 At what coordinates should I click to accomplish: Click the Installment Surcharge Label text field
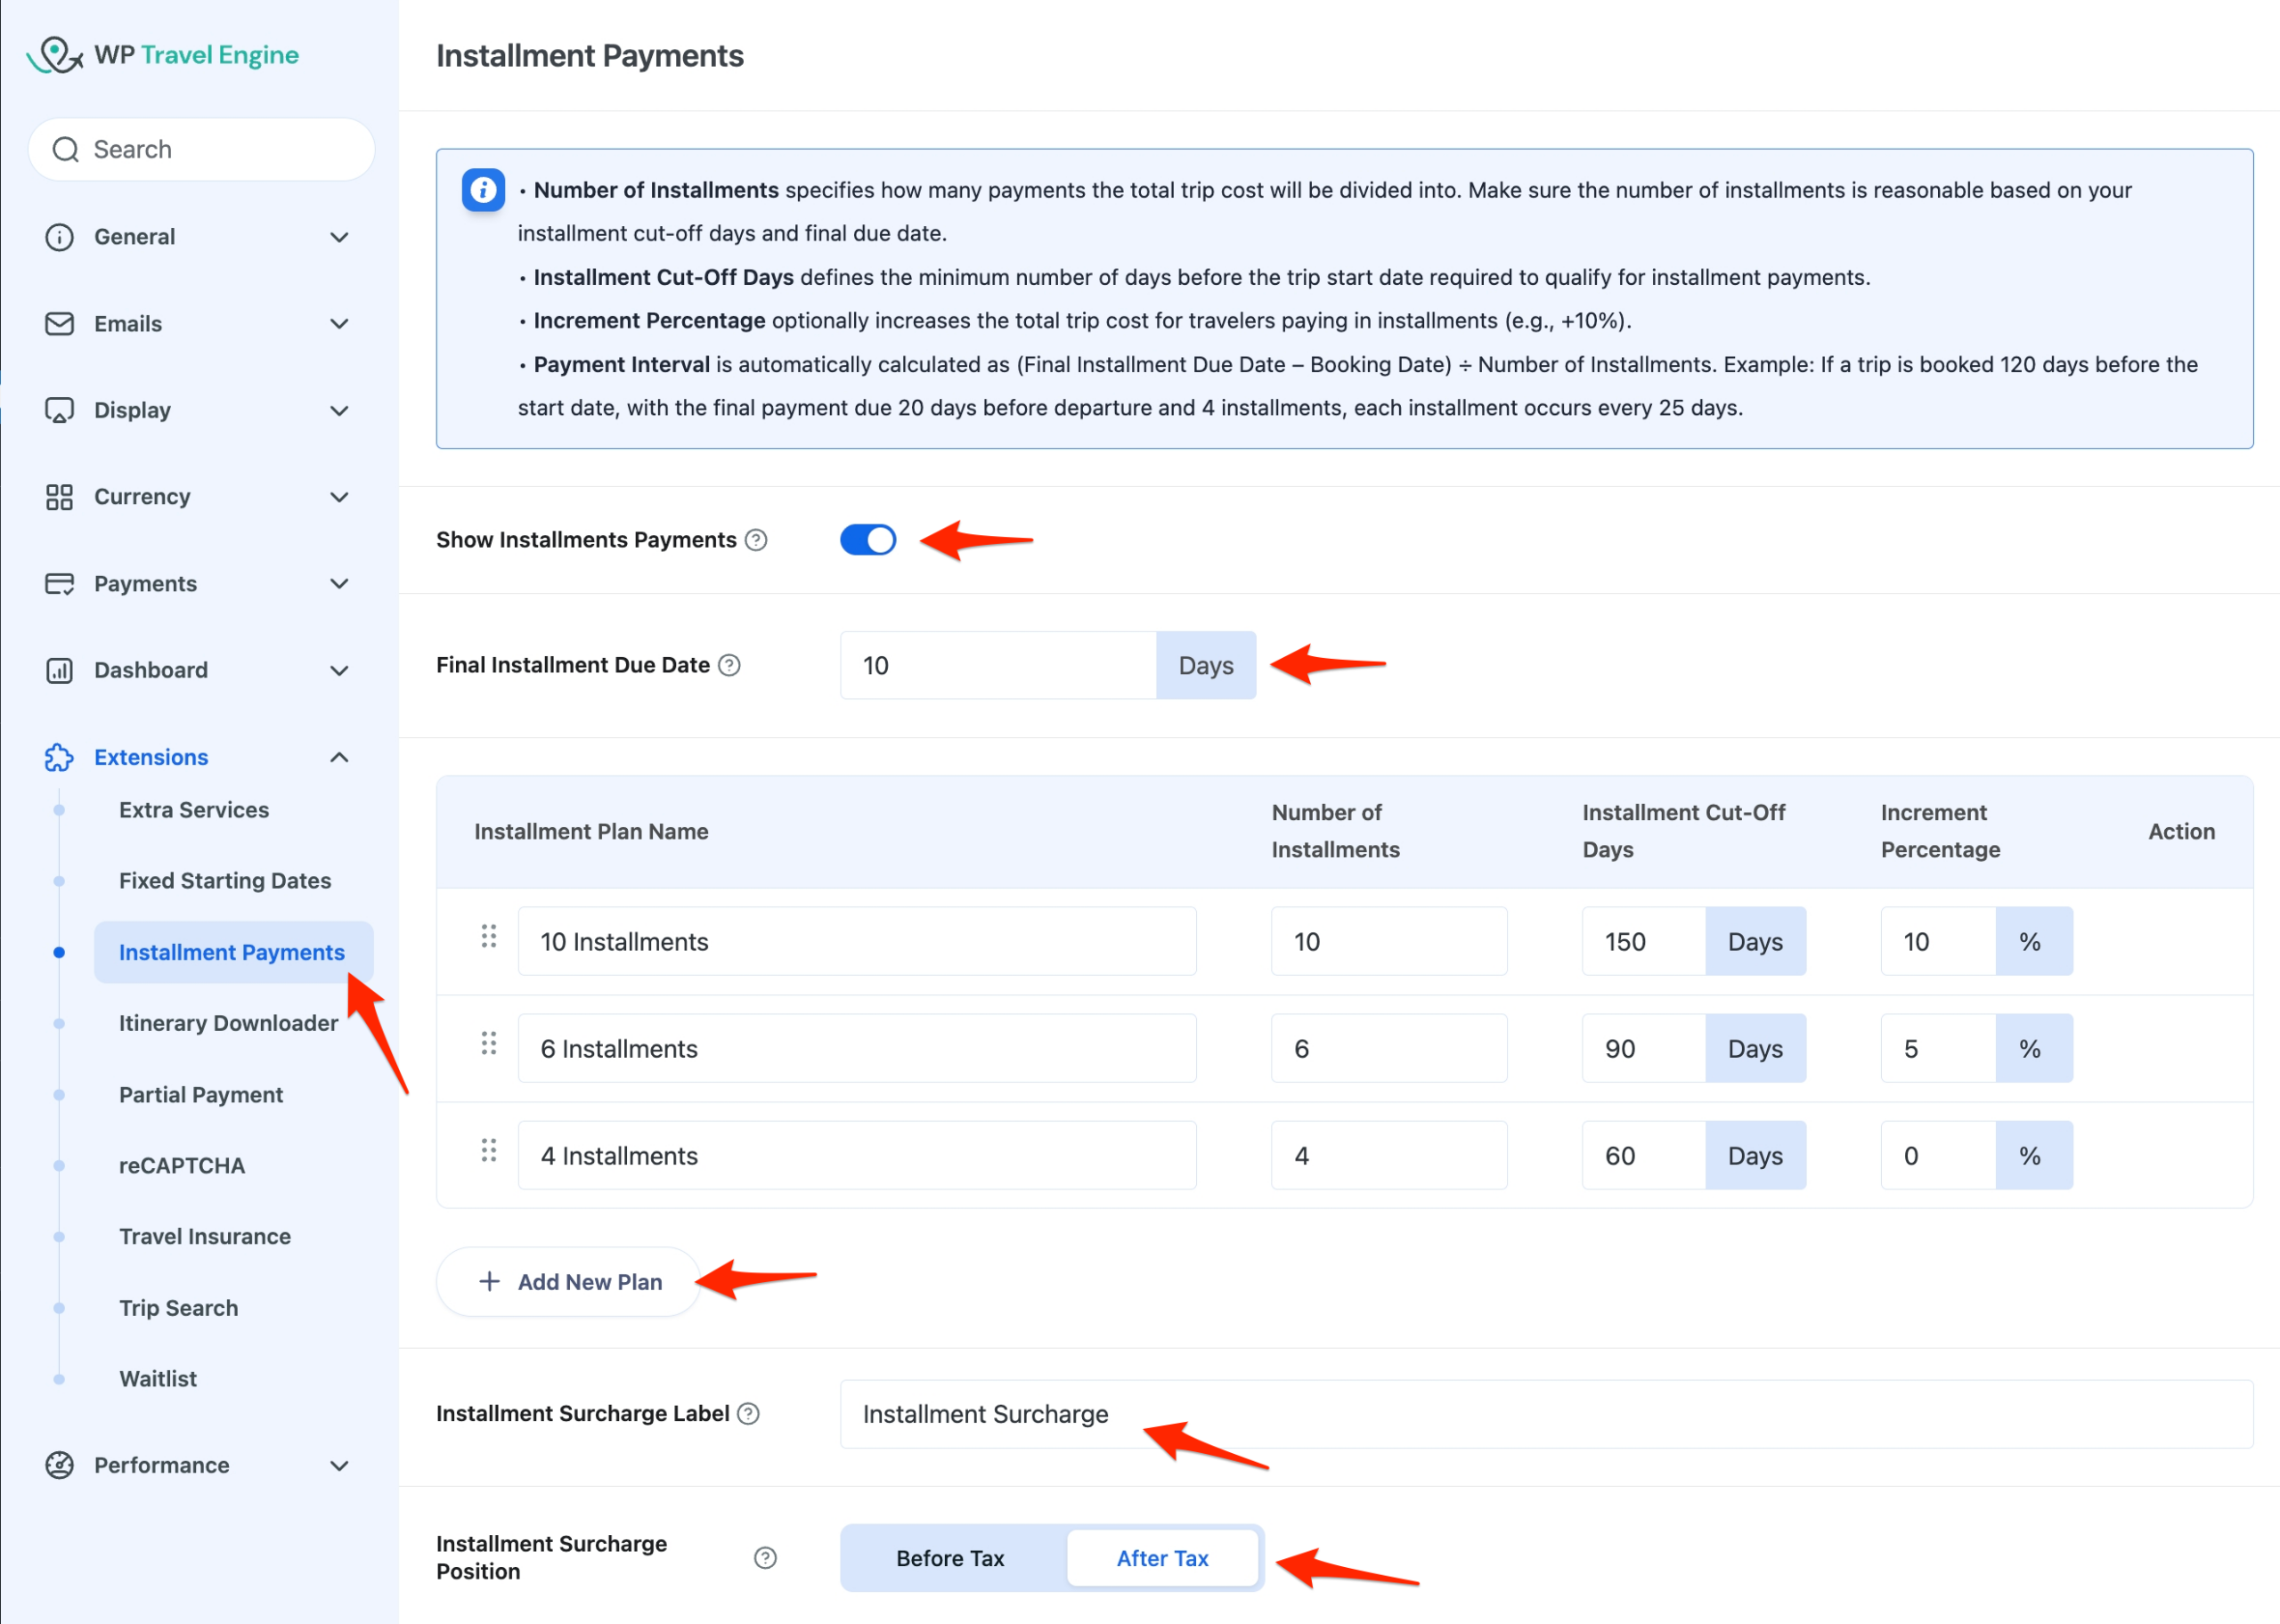click(x=1544, y=1413)
